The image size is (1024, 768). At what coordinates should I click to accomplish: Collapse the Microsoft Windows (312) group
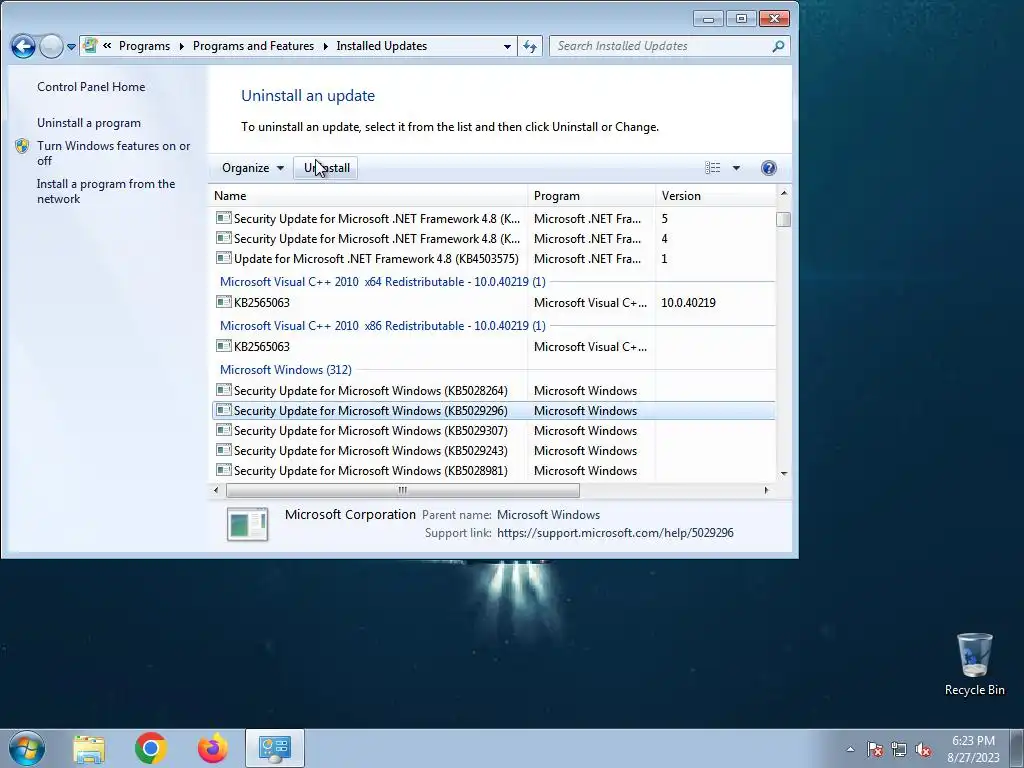pyautogui.click(x=285, y=370)
